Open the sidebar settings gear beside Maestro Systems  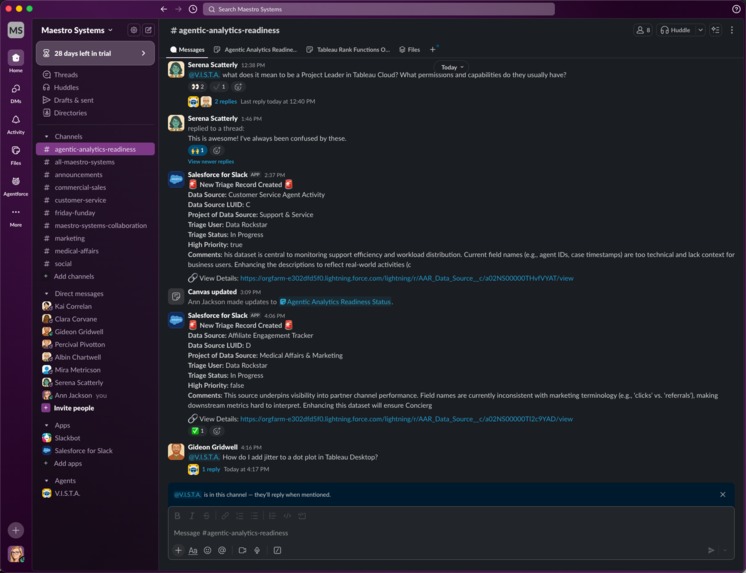(134, 30)
